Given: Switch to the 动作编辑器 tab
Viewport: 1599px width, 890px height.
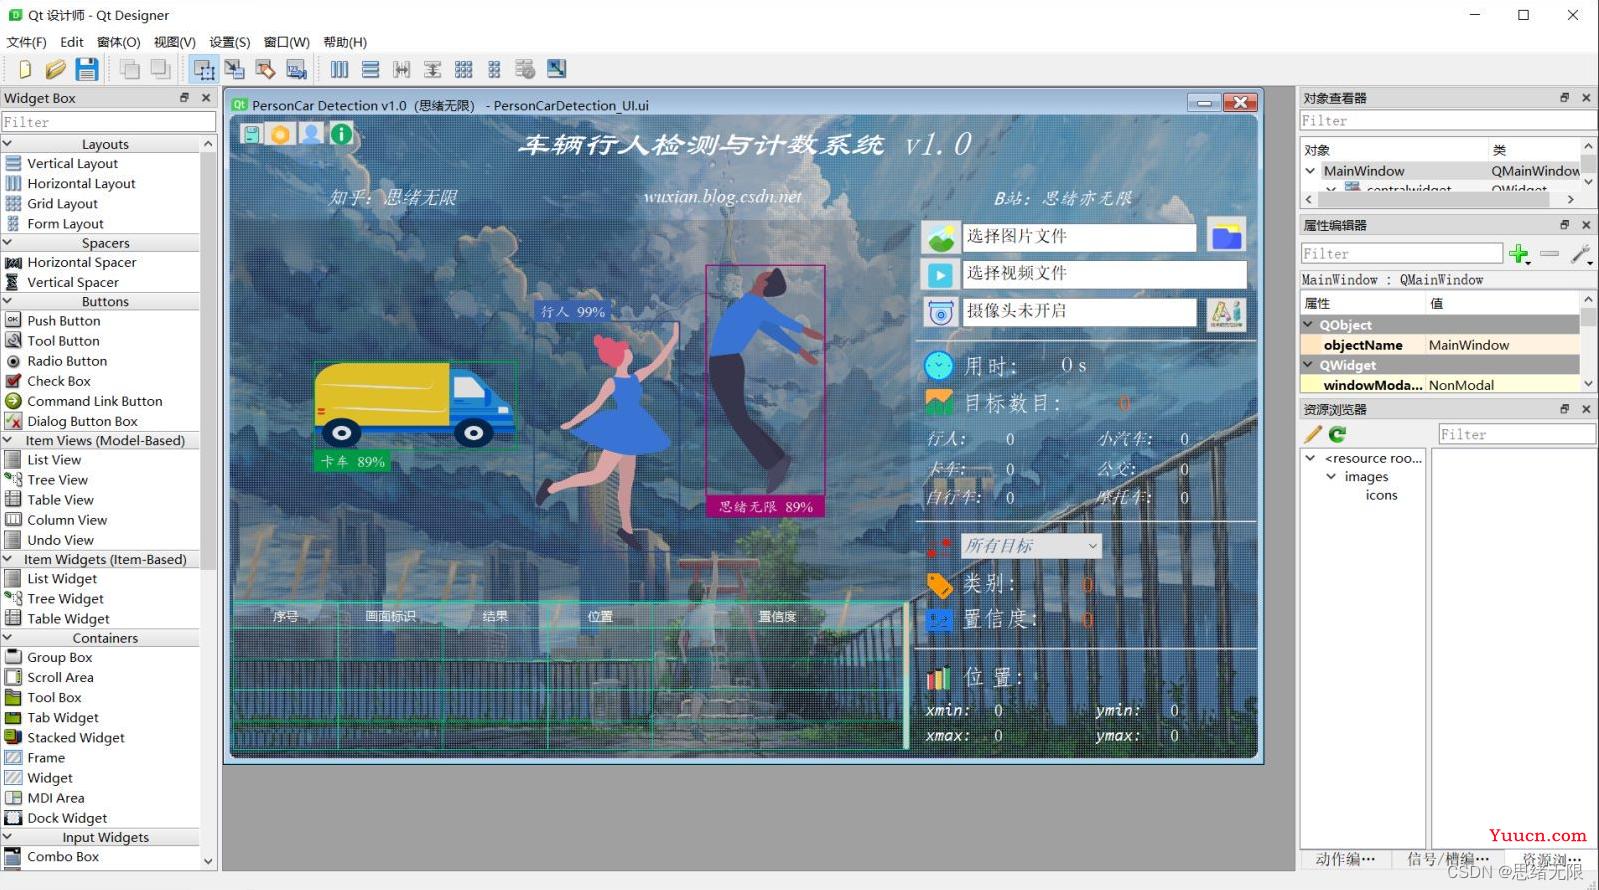Looking at the screenshot, I should pyautogui.click(x=1345, y=859).
